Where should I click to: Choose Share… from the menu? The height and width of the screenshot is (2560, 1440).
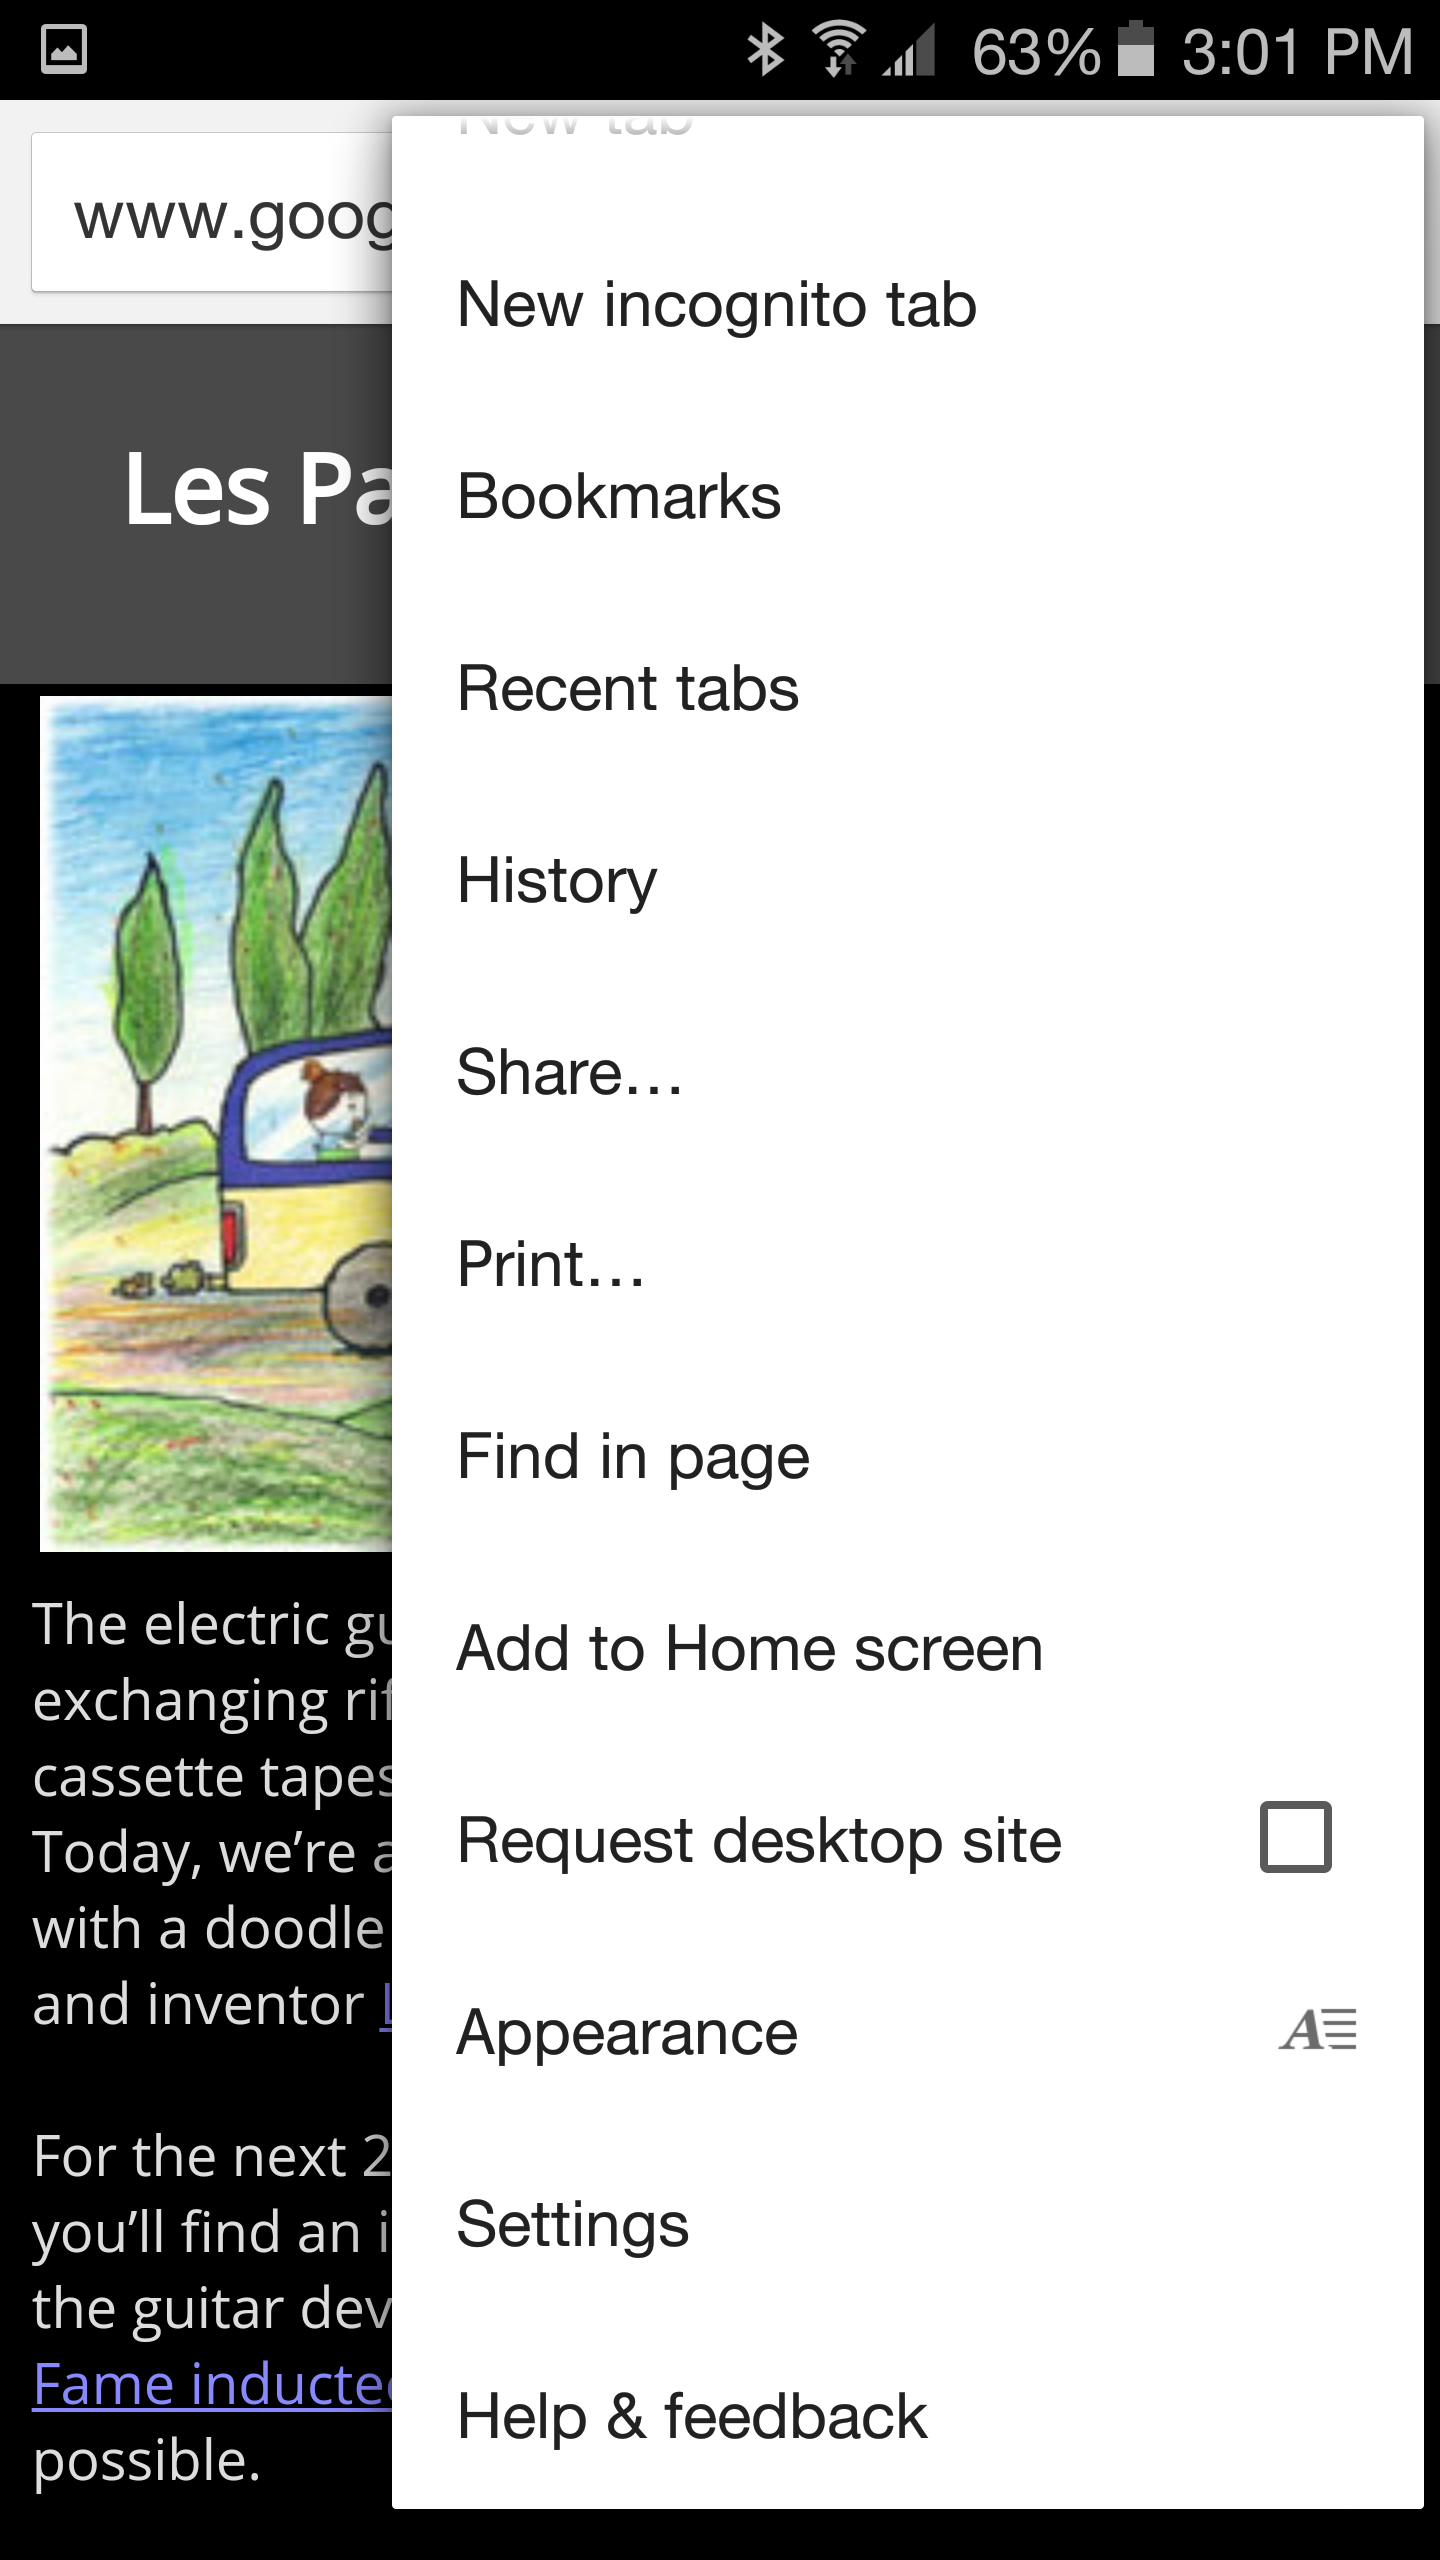(x=569, y=1073)
